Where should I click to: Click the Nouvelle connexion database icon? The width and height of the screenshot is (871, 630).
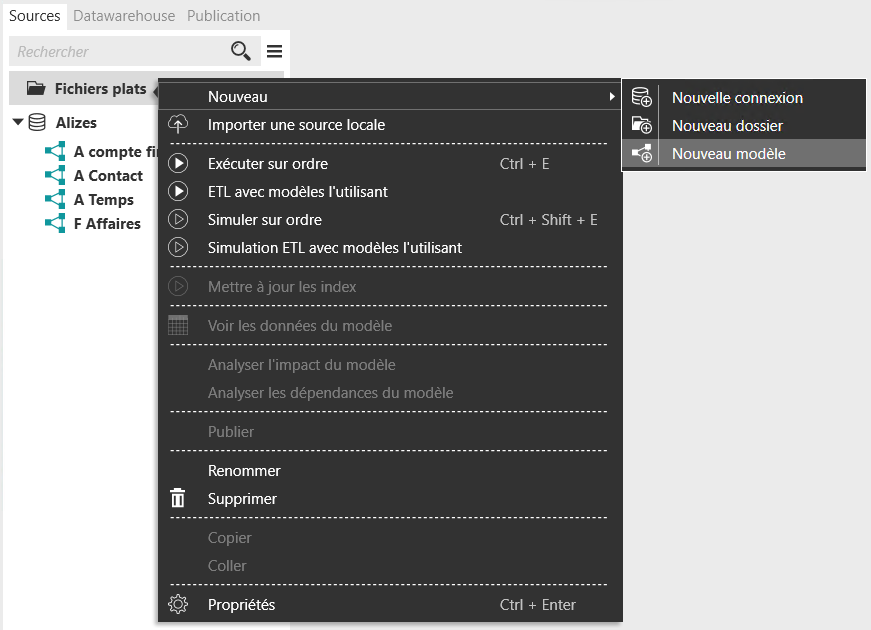coord(642,98)
